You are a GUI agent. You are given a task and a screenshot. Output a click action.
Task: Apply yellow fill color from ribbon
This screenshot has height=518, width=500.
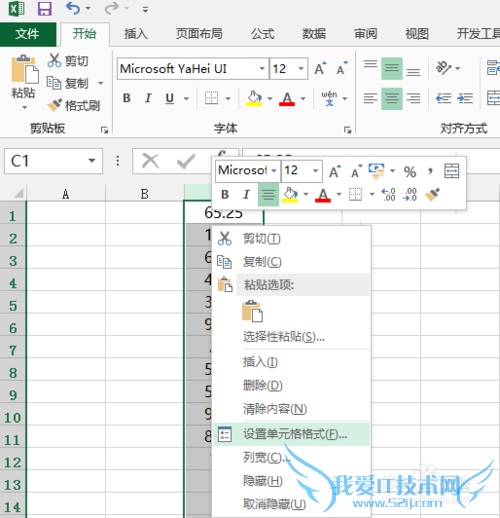click(254, 98)
